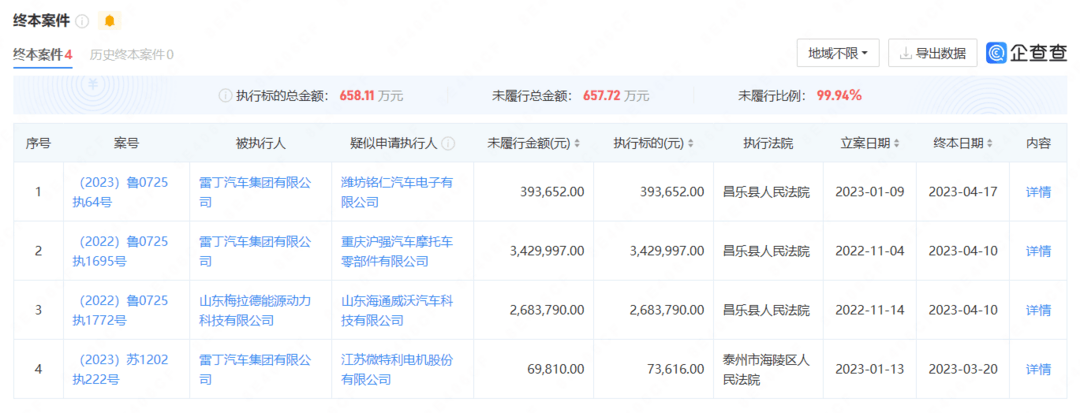
Task: Click the 企查查 logo
Action: click(x=1026, y=53)
